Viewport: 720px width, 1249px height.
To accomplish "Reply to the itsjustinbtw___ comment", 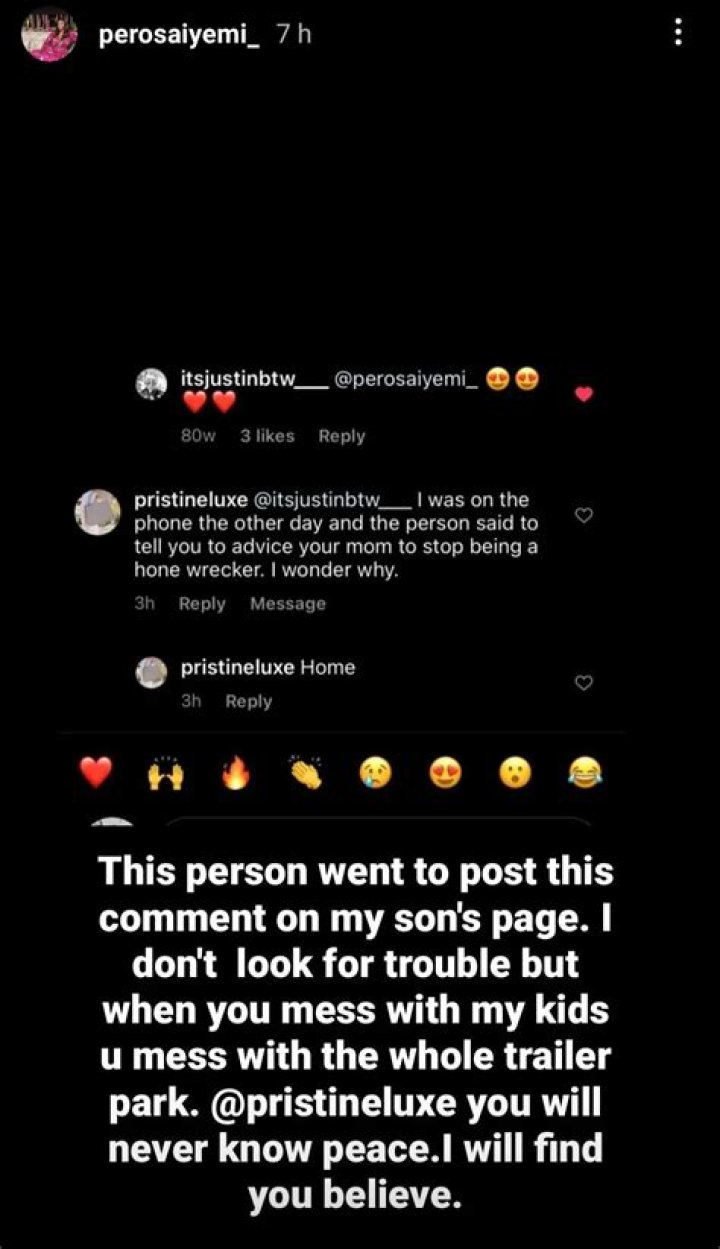I will (x=342, y=436).
